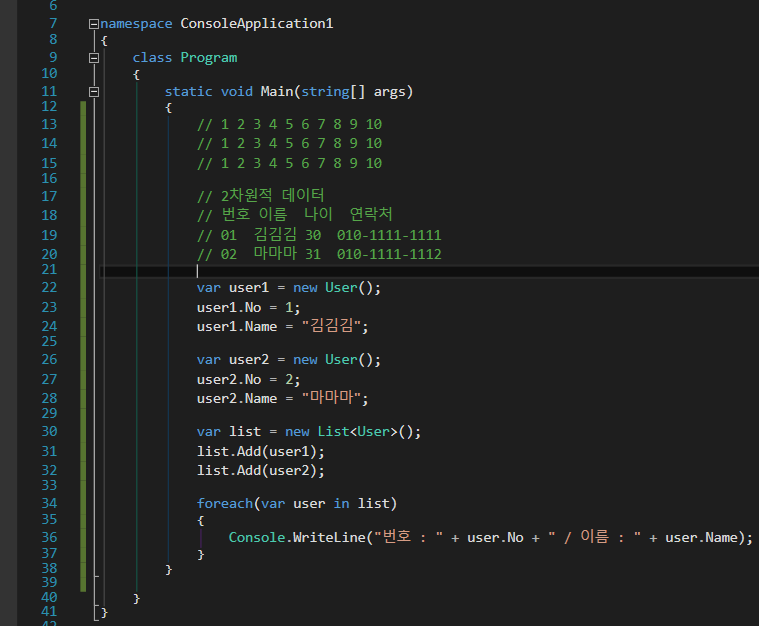Click 'user2.No = 2;' statement
This screenshot has width=759, height=626.
pyautogui.click(x=248, y=380)
